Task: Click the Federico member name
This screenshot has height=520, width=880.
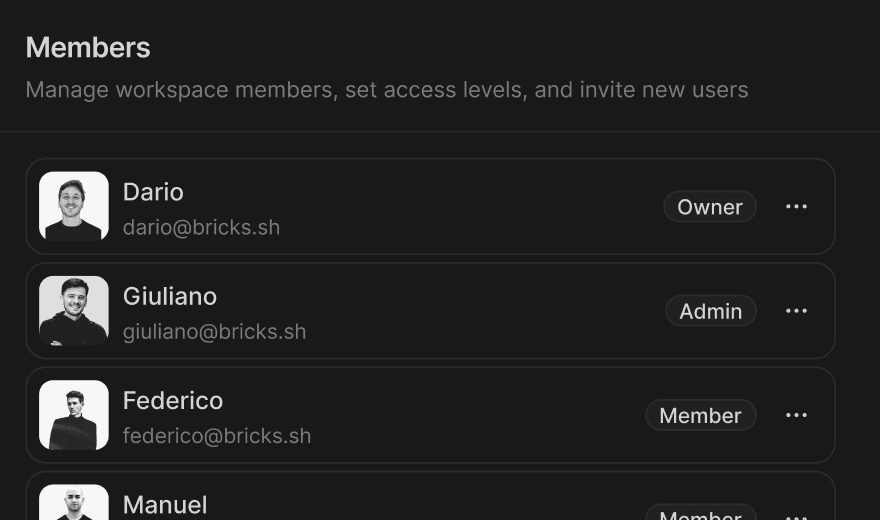Action: [x=173, y=400]
